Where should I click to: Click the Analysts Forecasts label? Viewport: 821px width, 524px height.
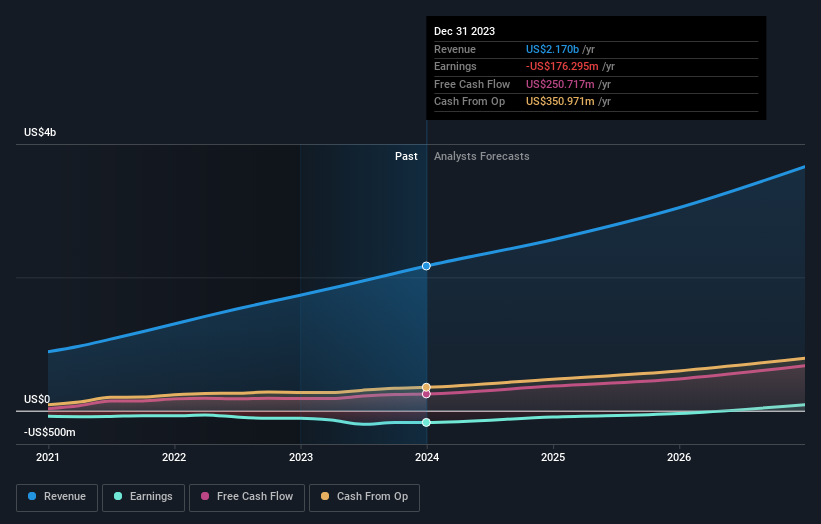(x=481, y=157)
